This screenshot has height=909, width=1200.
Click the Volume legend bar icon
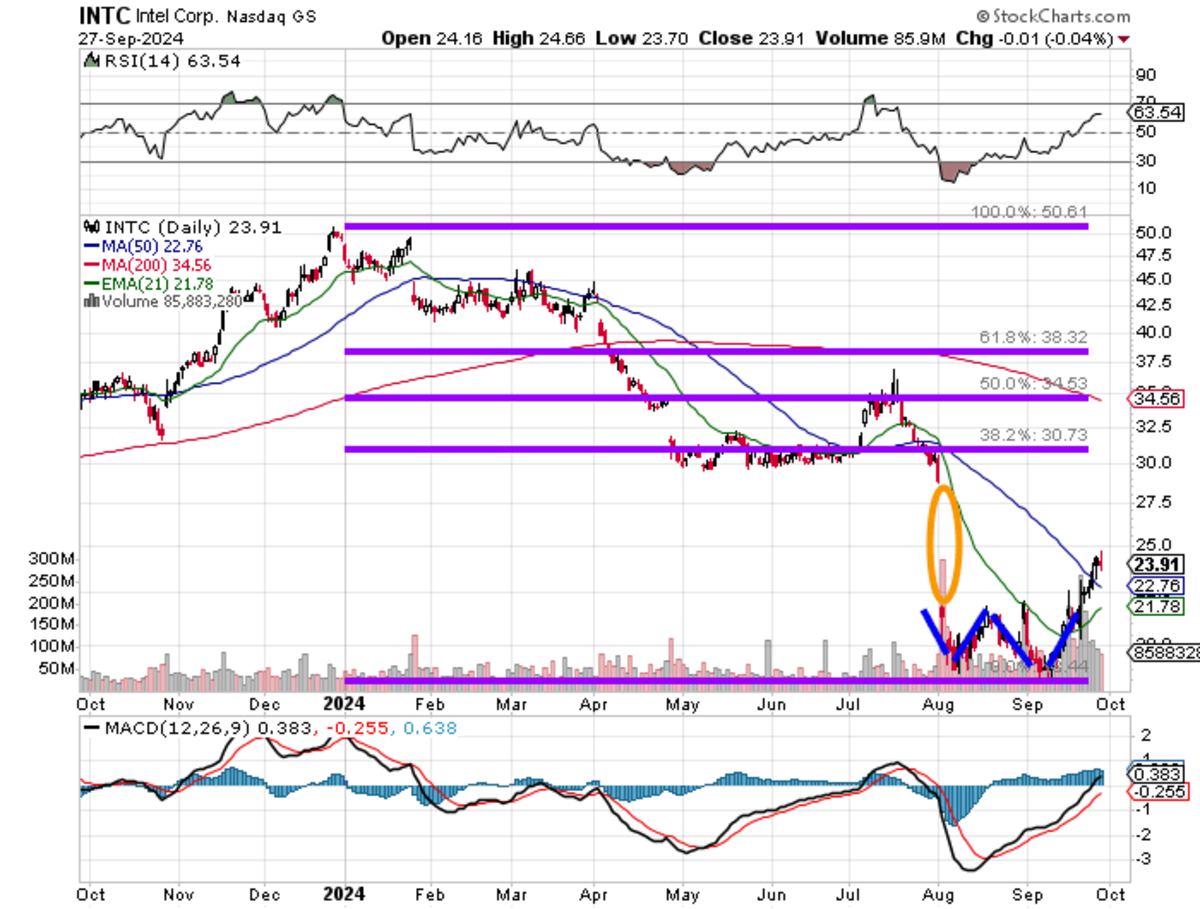point(94,302)
